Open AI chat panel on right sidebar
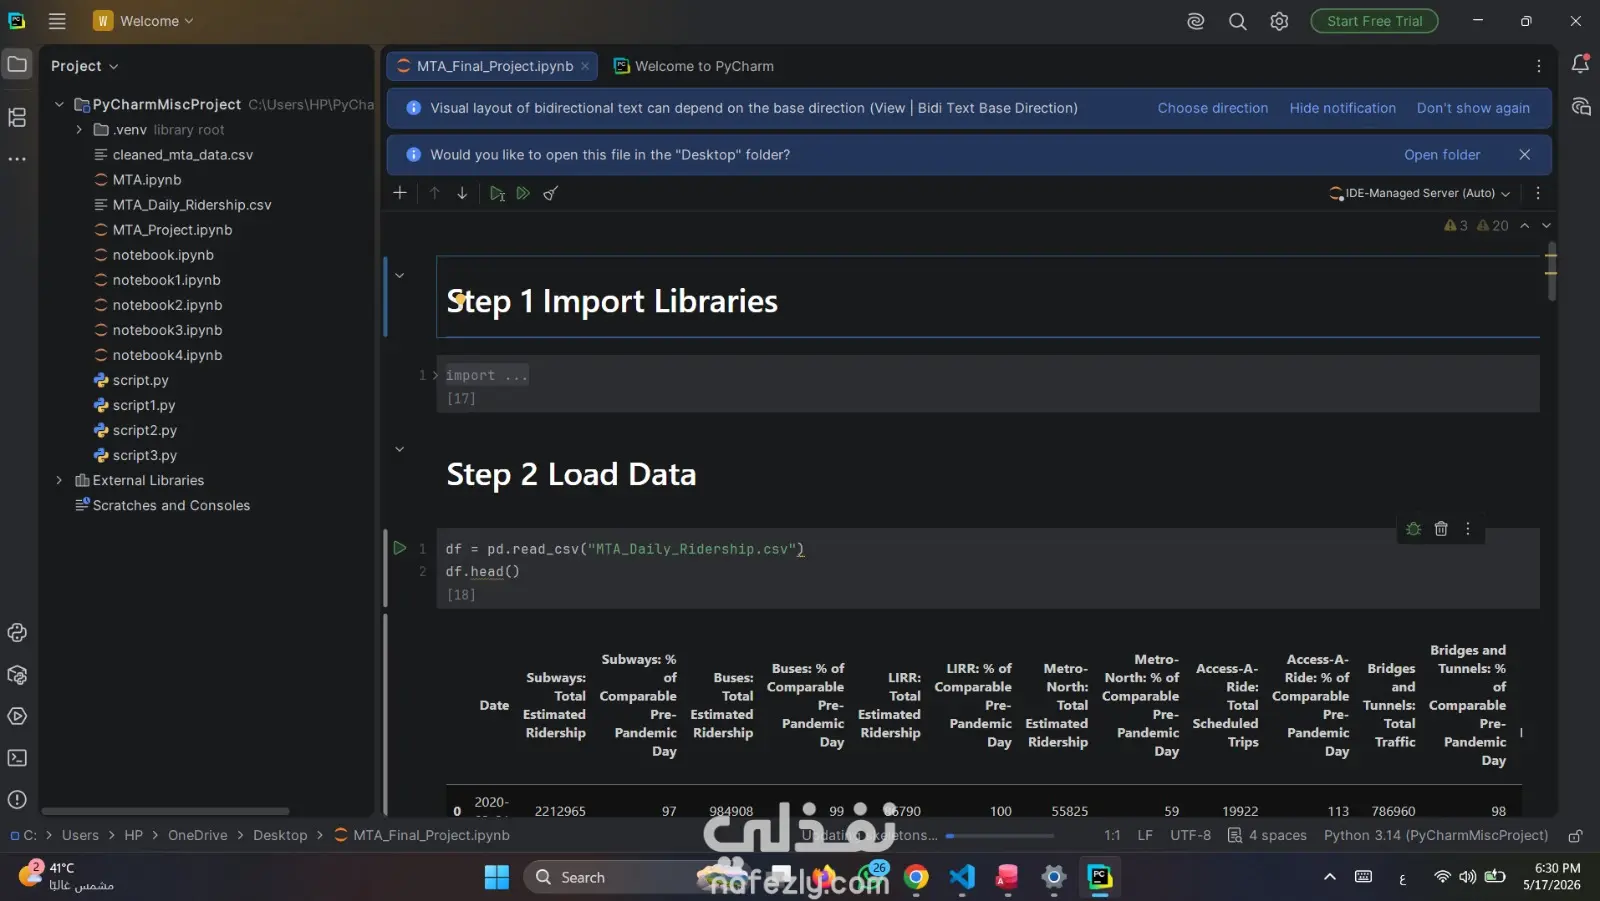1600x901 pixels. tap(1580, 107)
